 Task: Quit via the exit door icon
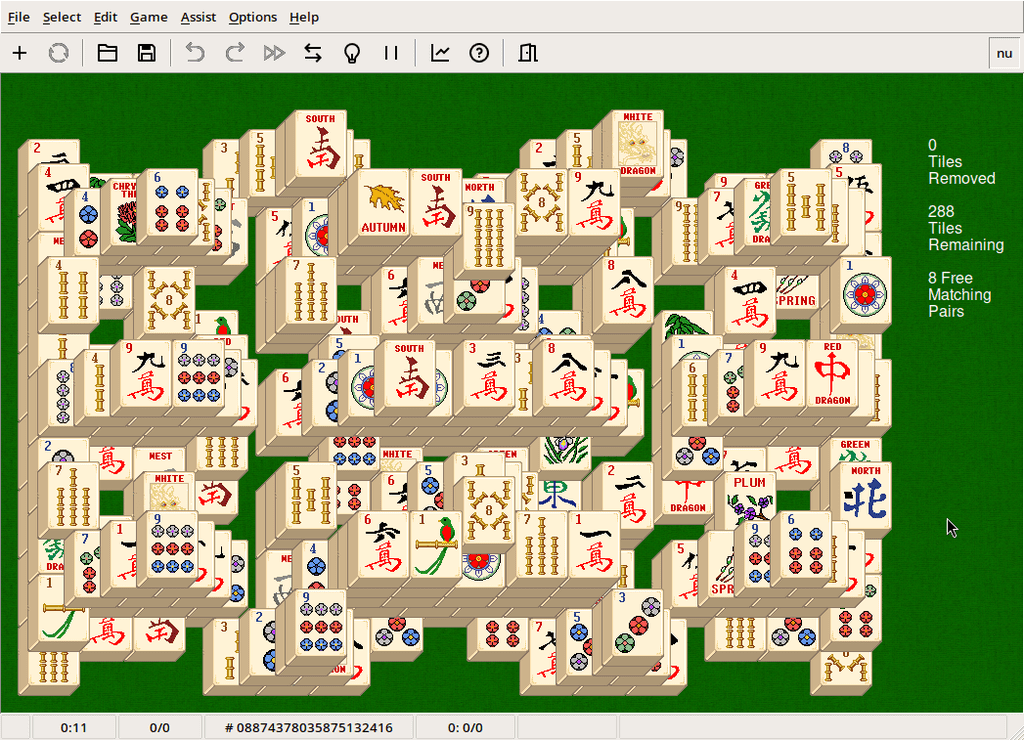tap(528, 53)
